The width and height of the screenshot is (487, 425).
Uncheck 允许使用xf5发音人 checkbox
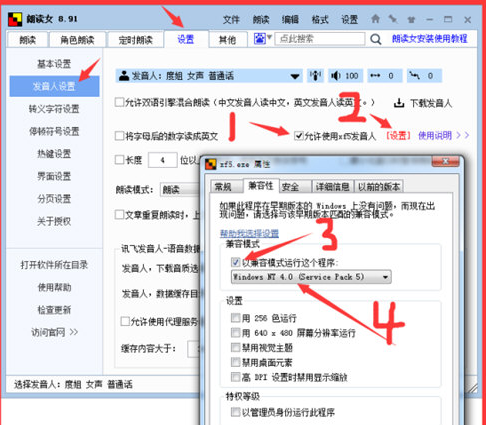pos(299,136)
